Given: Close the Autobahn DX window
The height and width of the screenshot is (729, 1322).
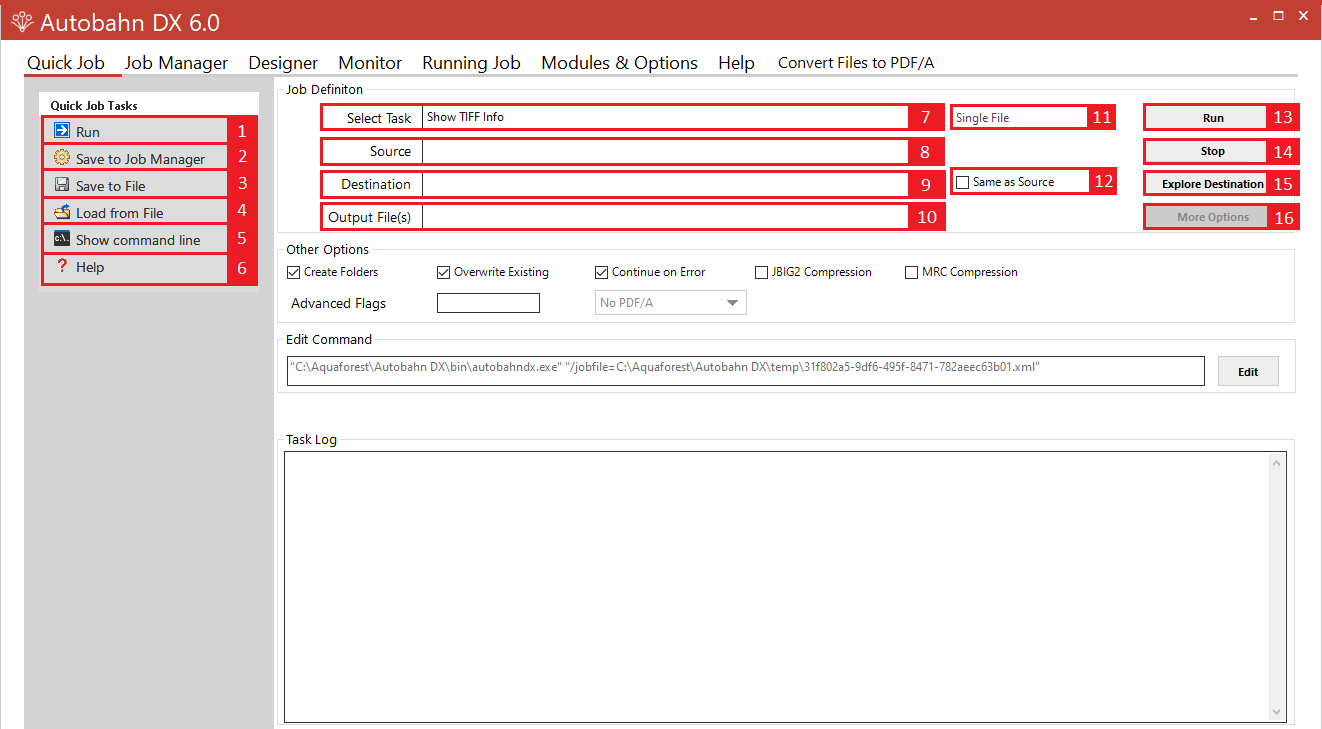Looking at the screenshot, I should point(1303,16).
